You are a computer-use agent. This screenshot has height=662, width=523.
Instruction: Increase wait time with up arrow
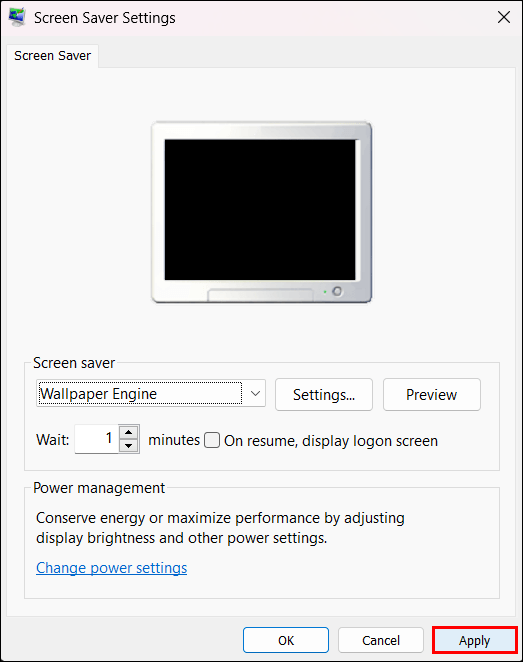(129, 432)
